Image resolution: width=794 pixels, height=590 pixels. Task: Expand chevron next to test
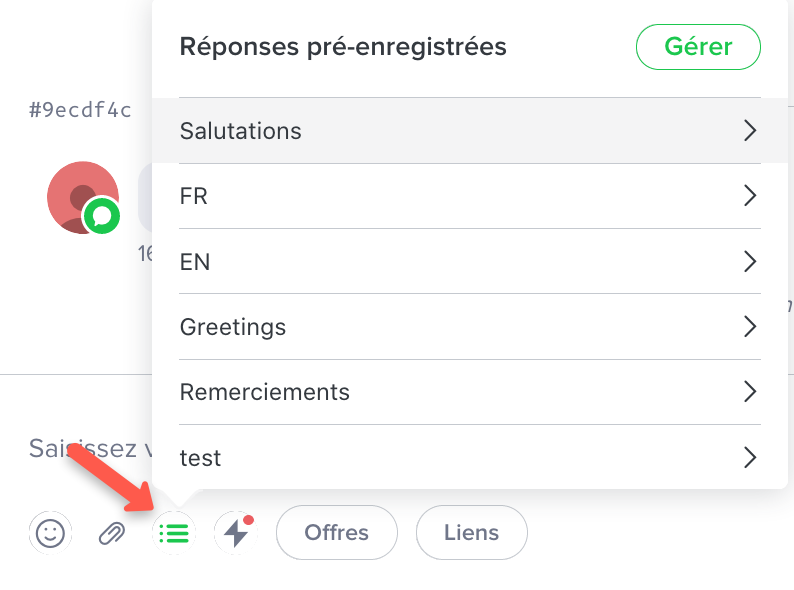tap(750, 458)
